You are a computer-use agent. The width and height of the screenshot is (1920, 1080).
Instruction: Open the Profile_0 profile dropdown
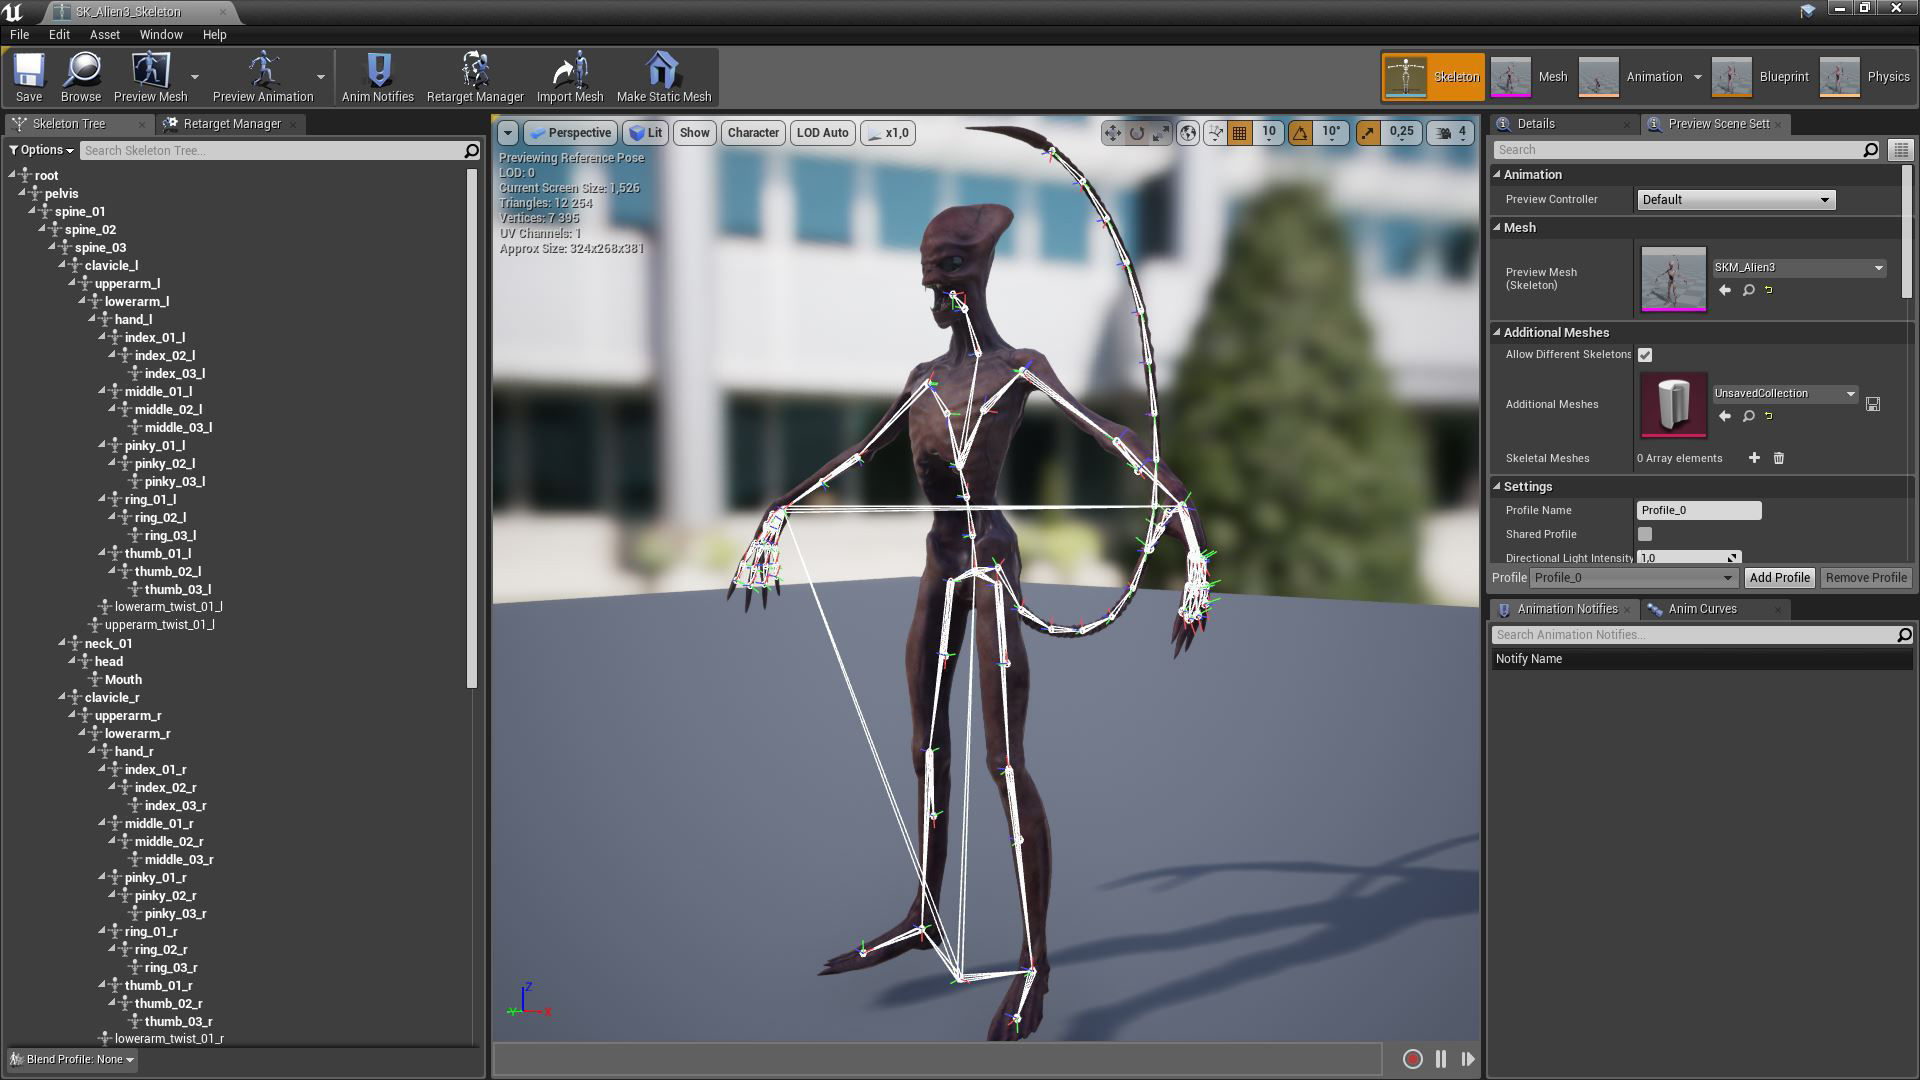tap(1634, 578)
